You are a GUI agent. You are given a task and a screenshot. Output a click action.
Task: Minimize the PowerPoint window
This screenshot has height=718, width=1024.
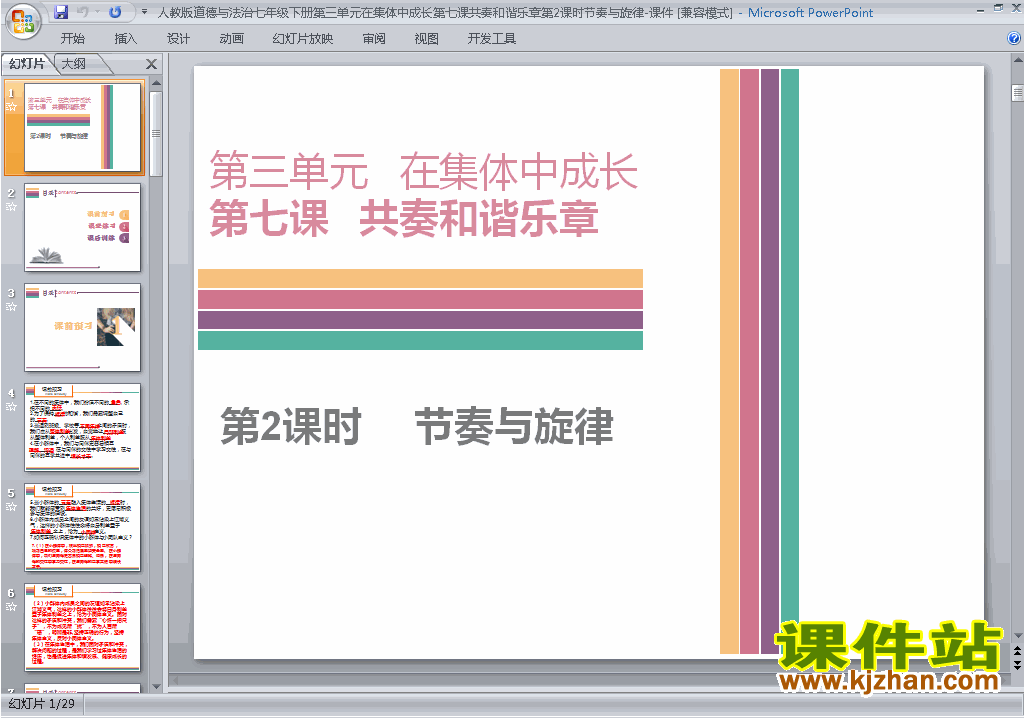pos(981,10)
